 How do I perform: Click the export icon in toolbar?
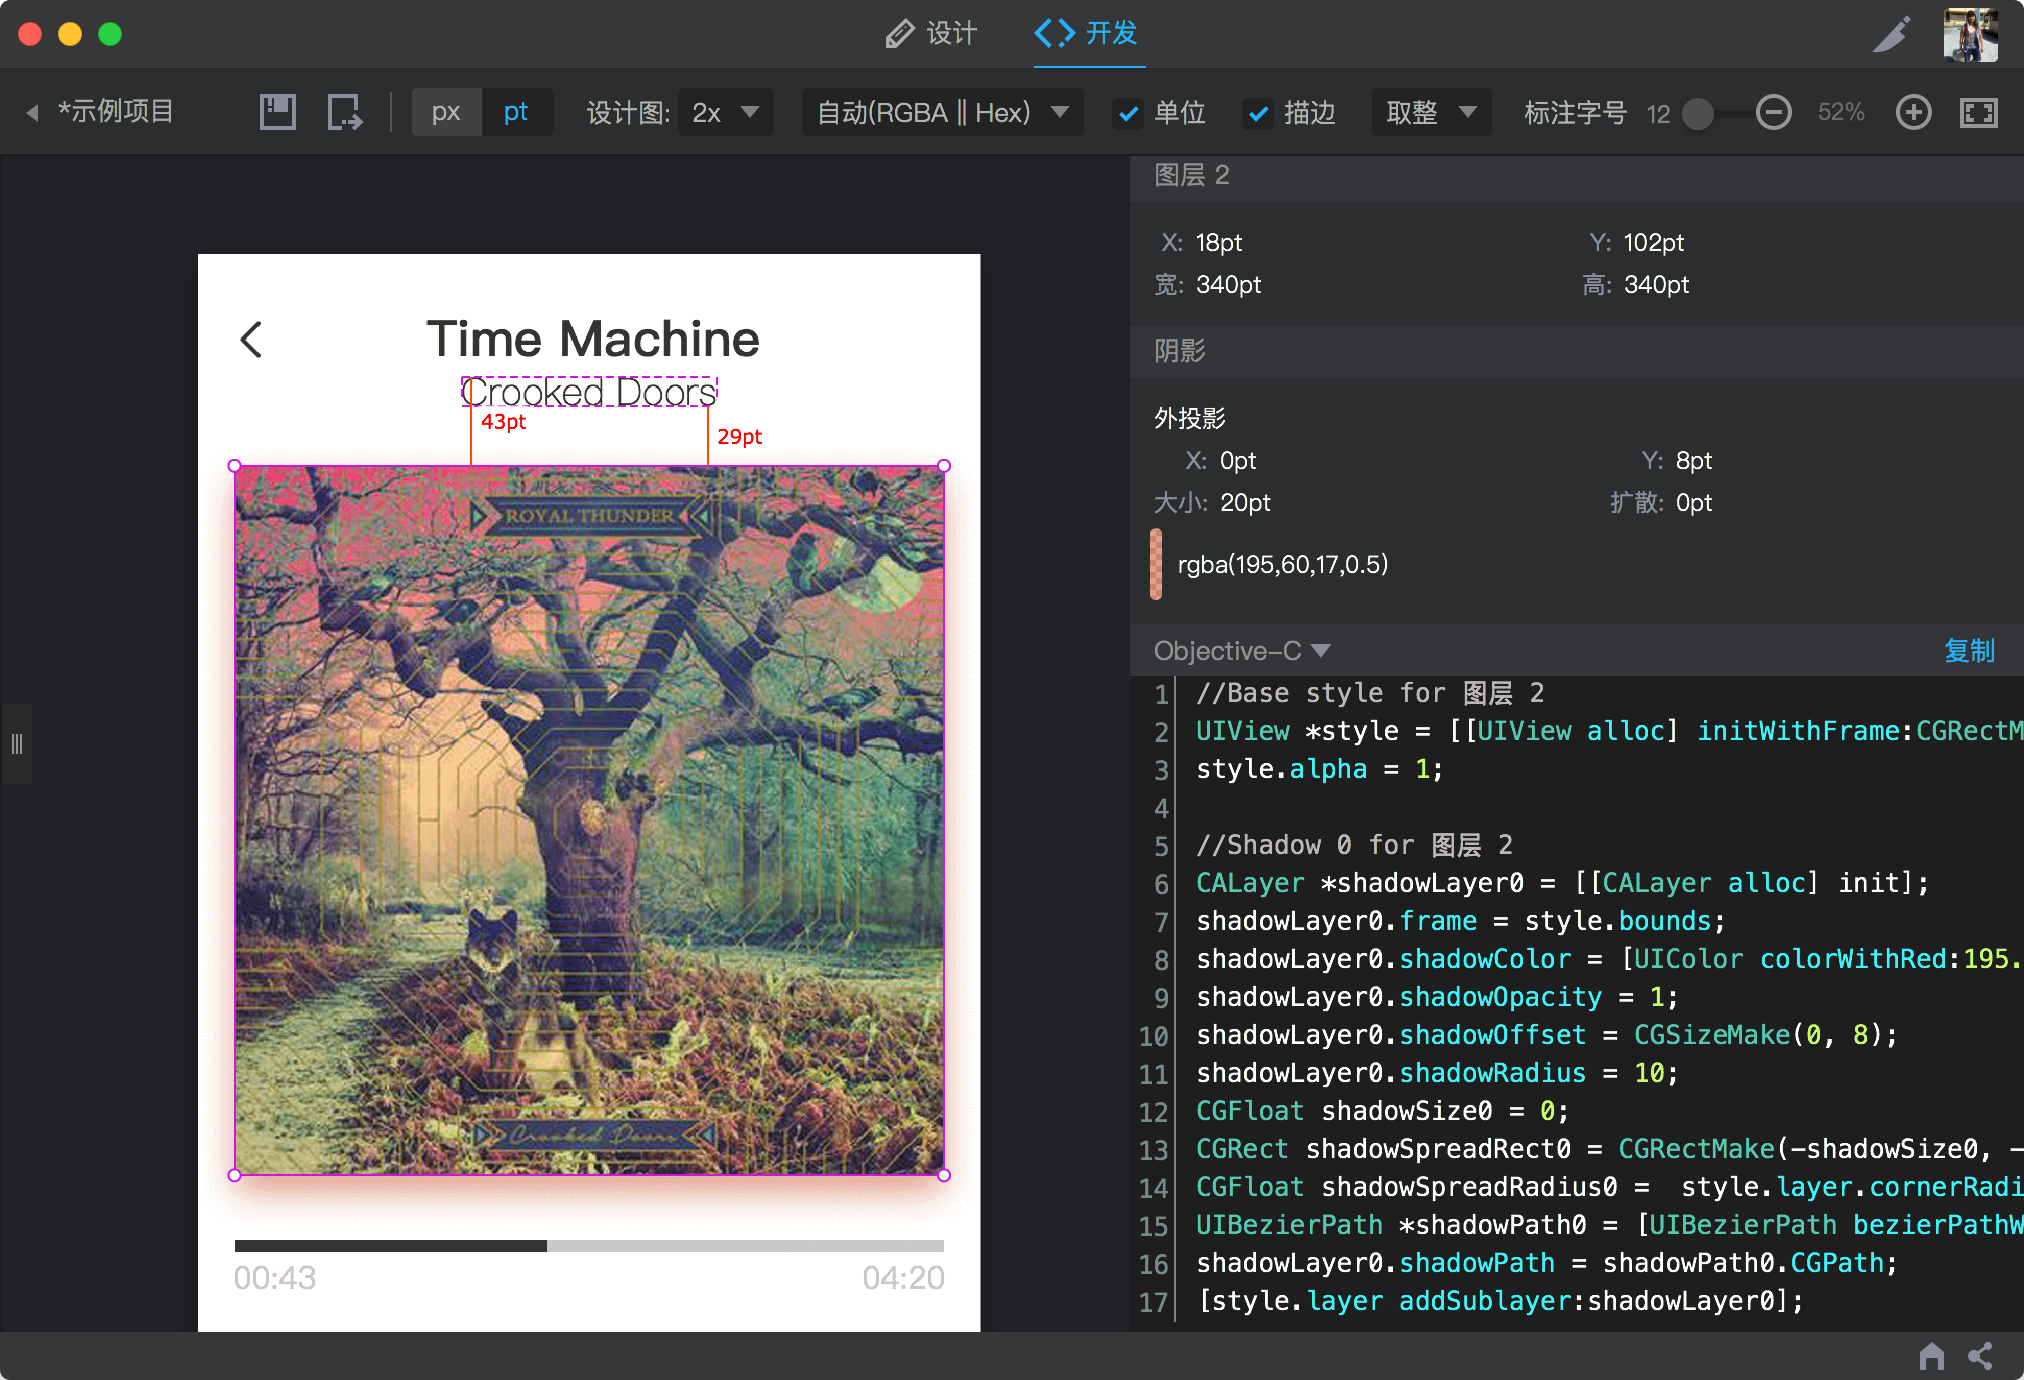point(344,112)
